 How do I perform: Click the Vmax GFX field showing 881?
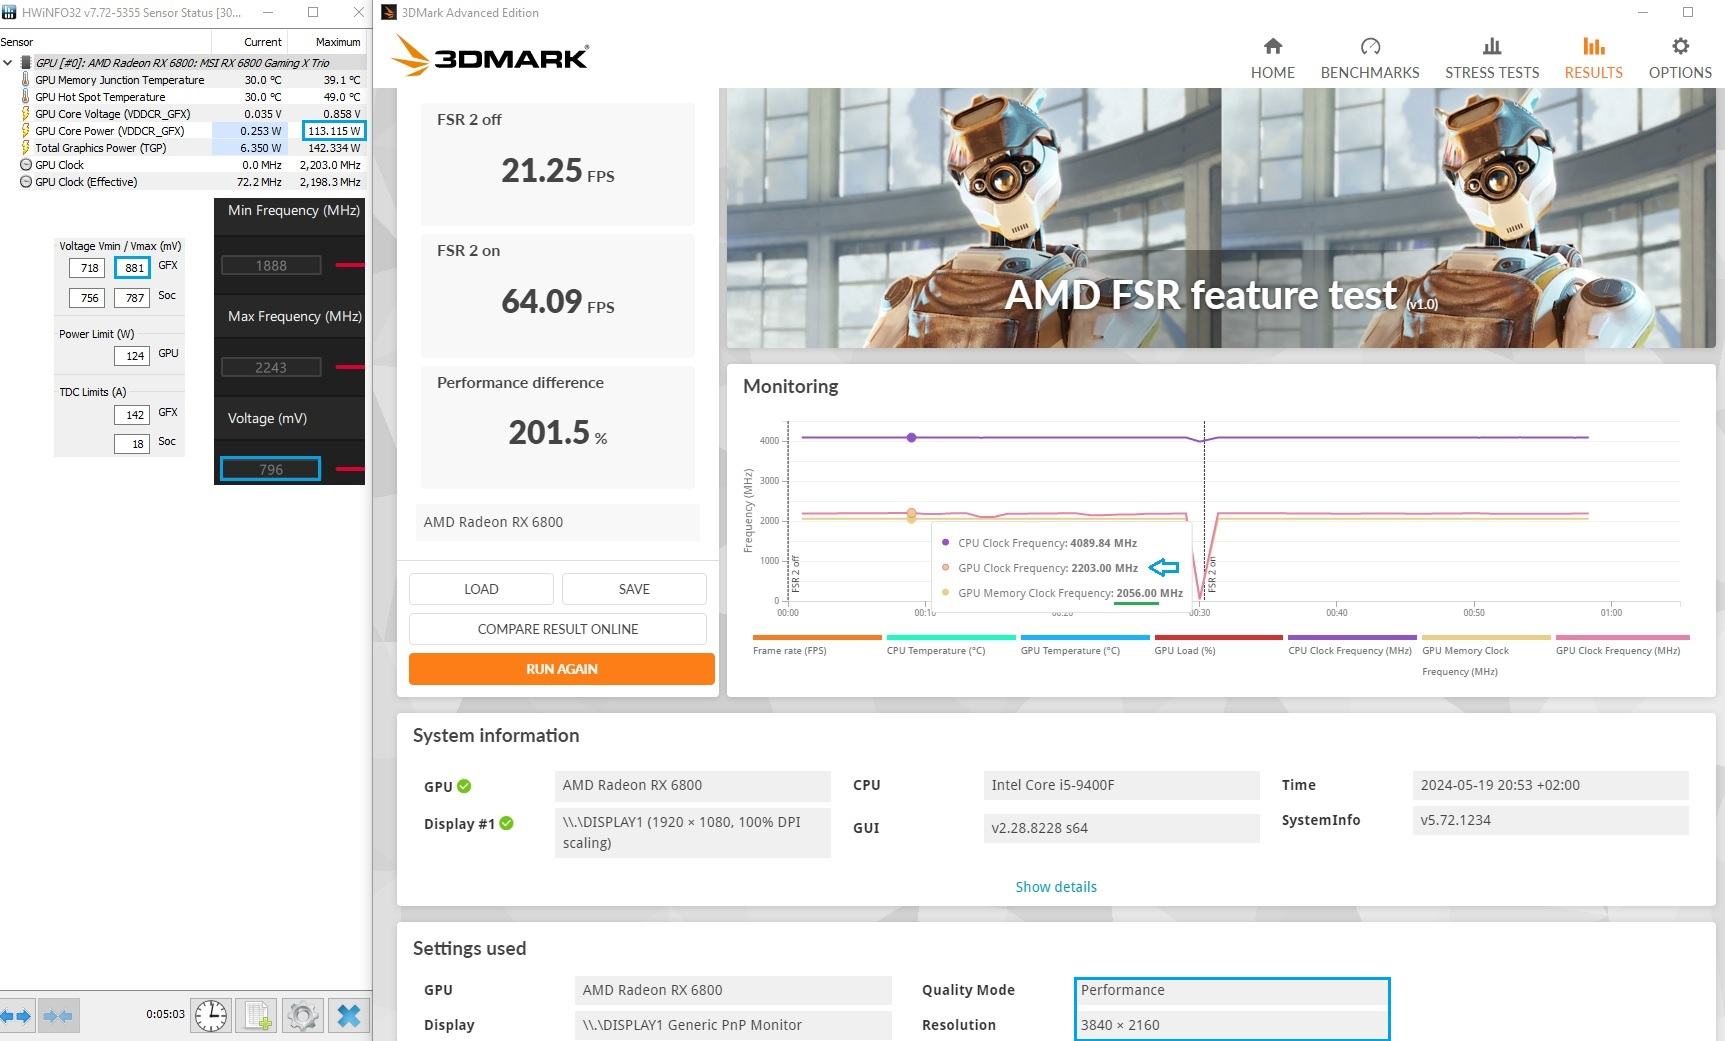[133, 268]
